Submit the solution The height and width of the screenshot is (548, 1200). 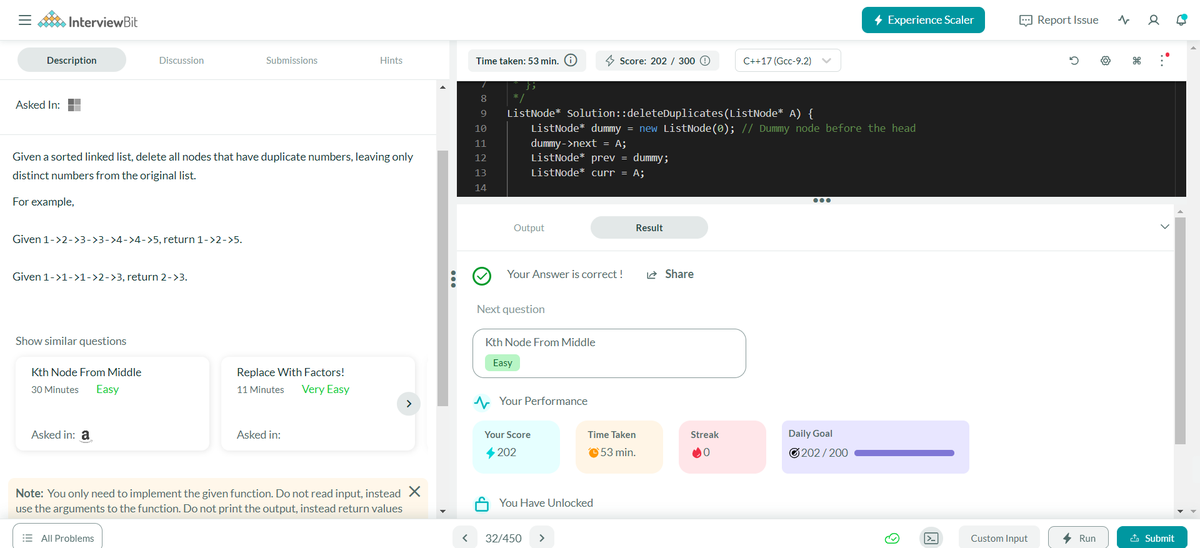tap(1151, 538)
